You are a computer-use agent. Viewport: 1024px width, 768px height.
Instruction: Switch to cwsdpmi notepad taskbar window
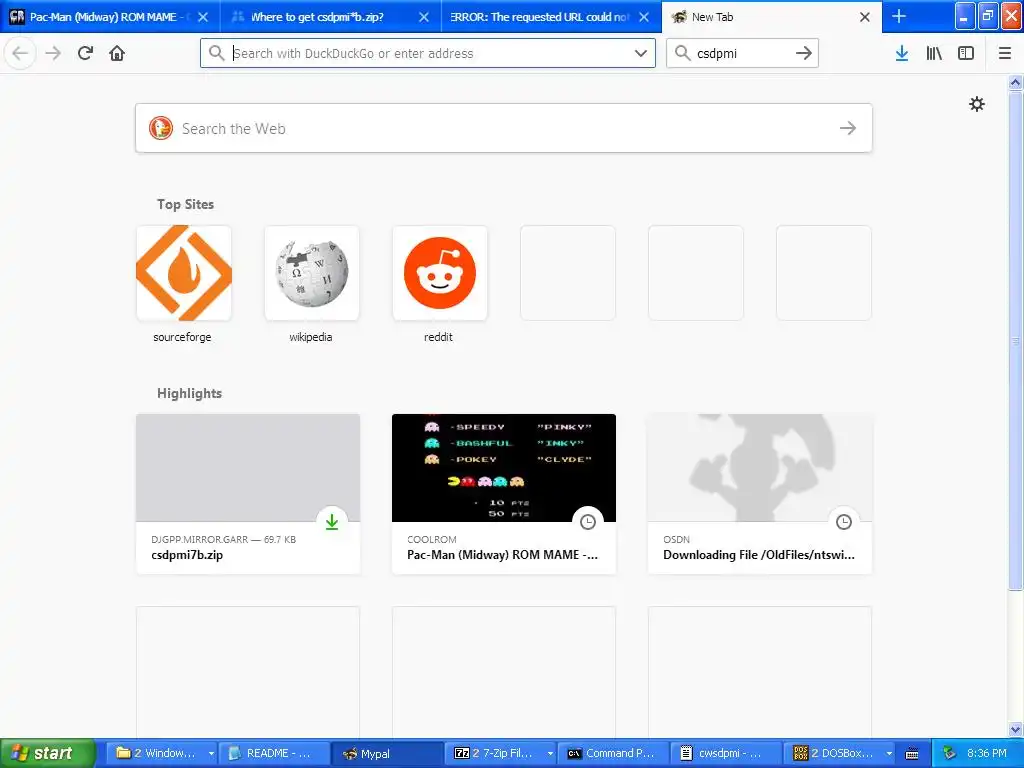pos(728,753)
